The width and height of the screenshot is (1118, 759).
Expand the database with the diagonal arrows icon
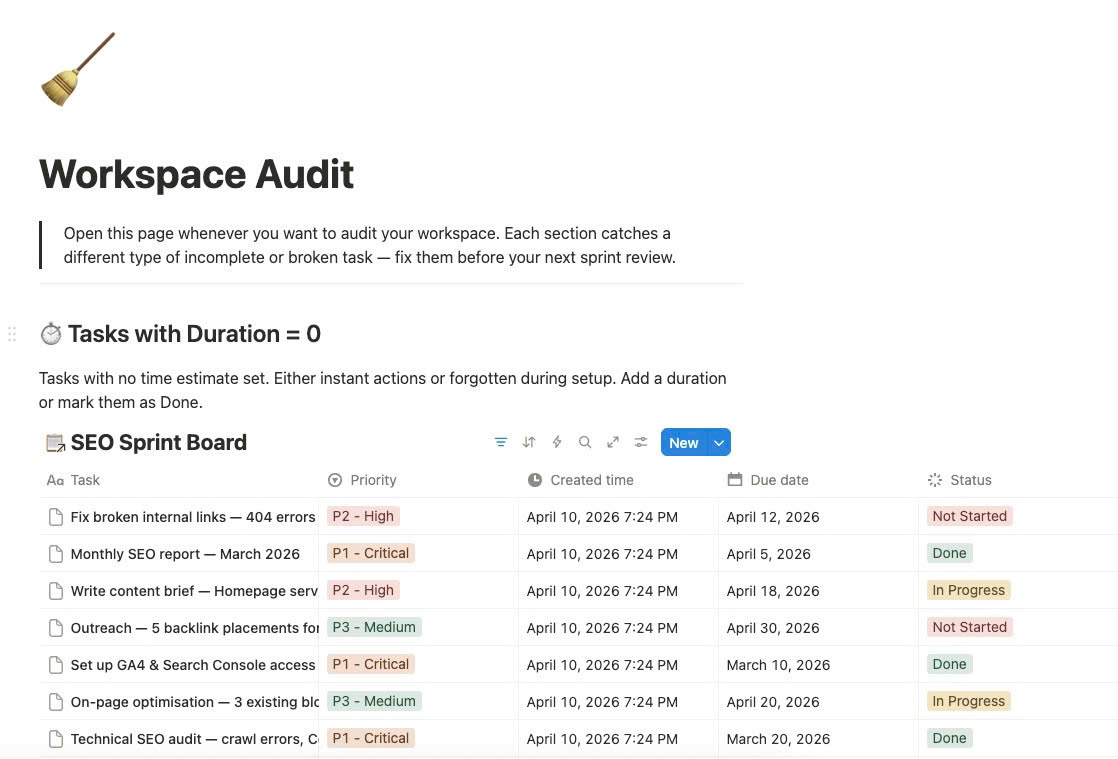click(x=613, y=442)
